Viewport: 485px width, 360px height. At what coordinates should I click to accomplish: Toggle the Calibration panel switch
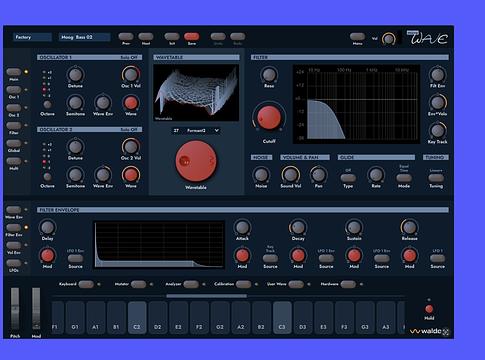click(243, 284)
